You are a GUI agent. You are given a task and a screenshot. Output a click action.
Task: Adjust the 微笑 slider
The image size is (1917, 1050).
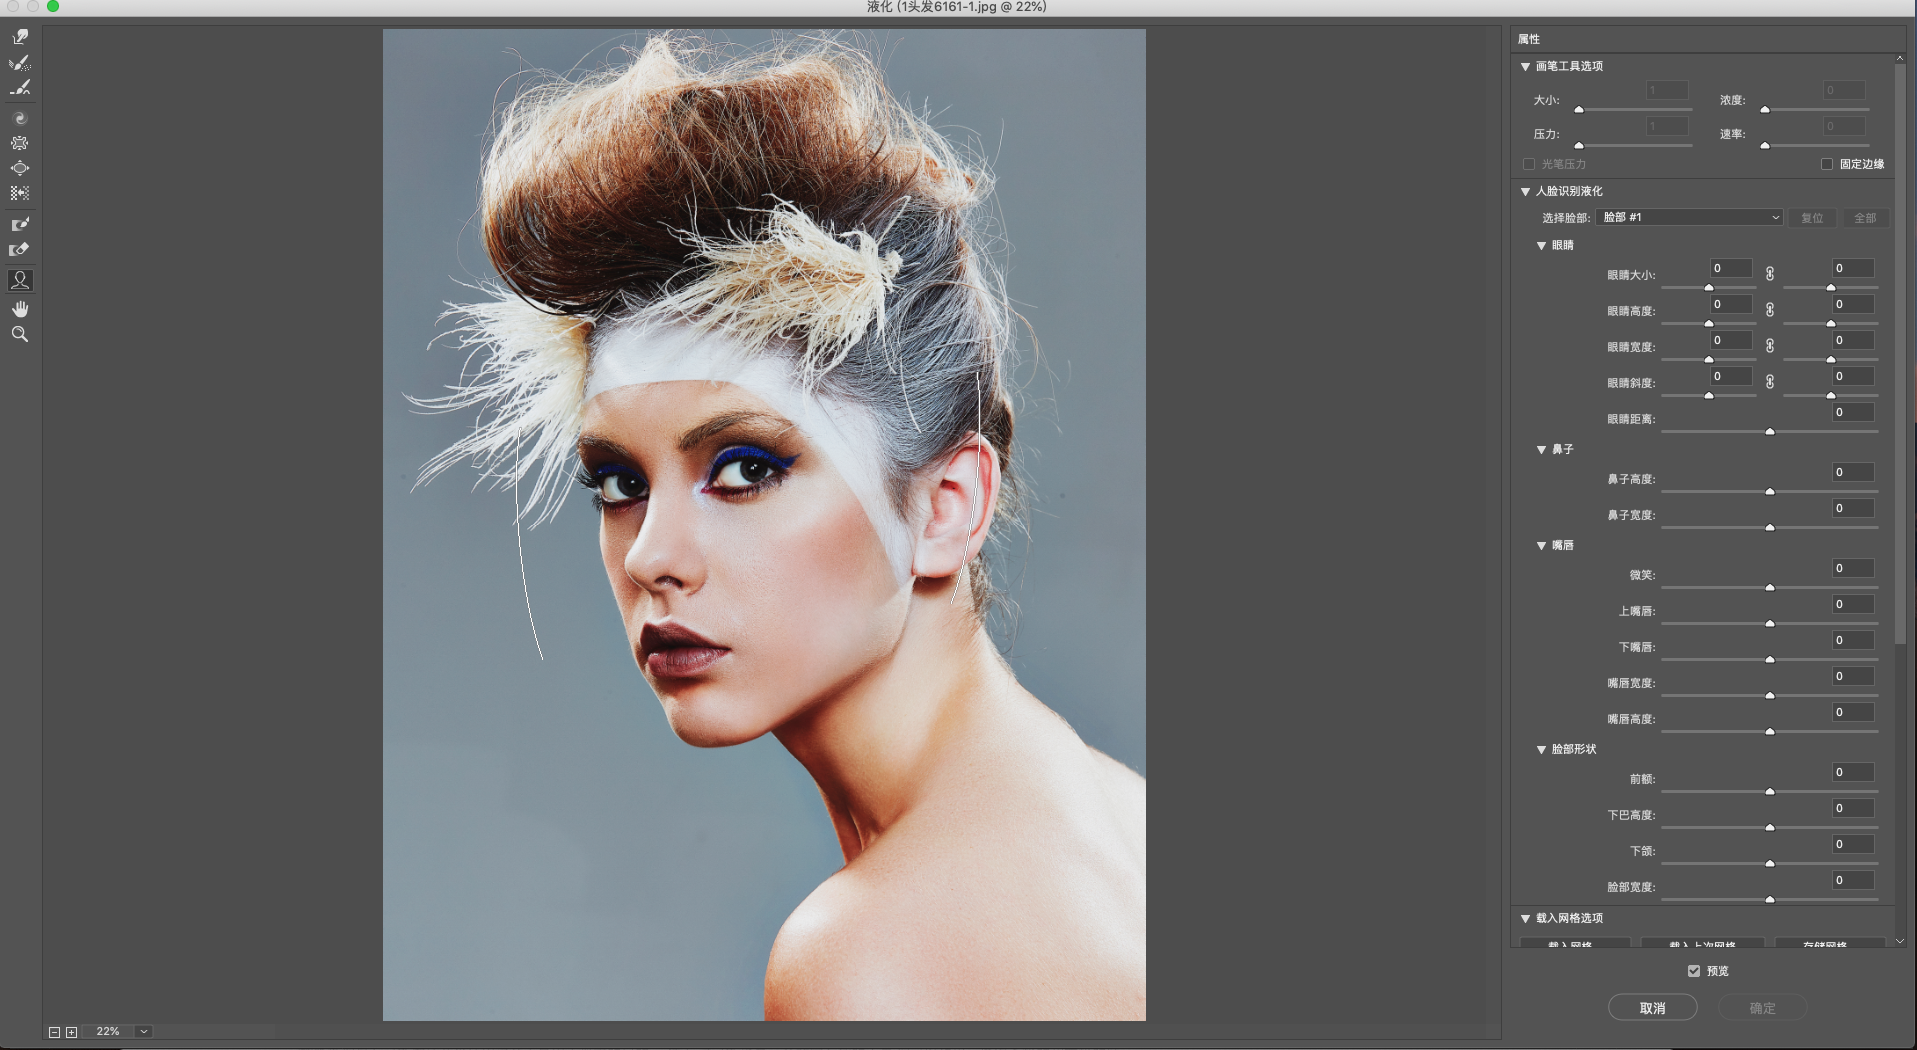(x=1770, y=587)
